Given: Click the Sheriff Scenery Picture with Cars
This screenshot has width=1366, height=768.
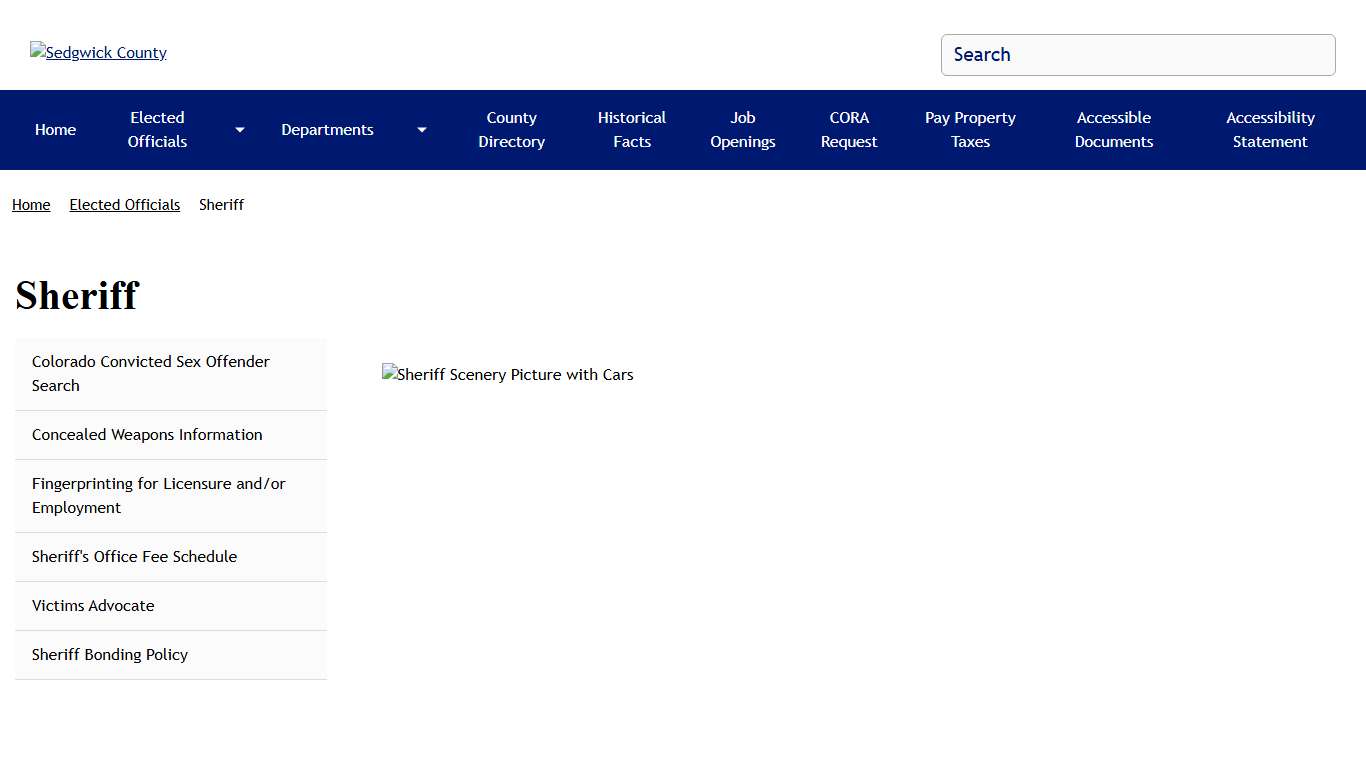Looking at the screenshot, I should click(508, 375).
